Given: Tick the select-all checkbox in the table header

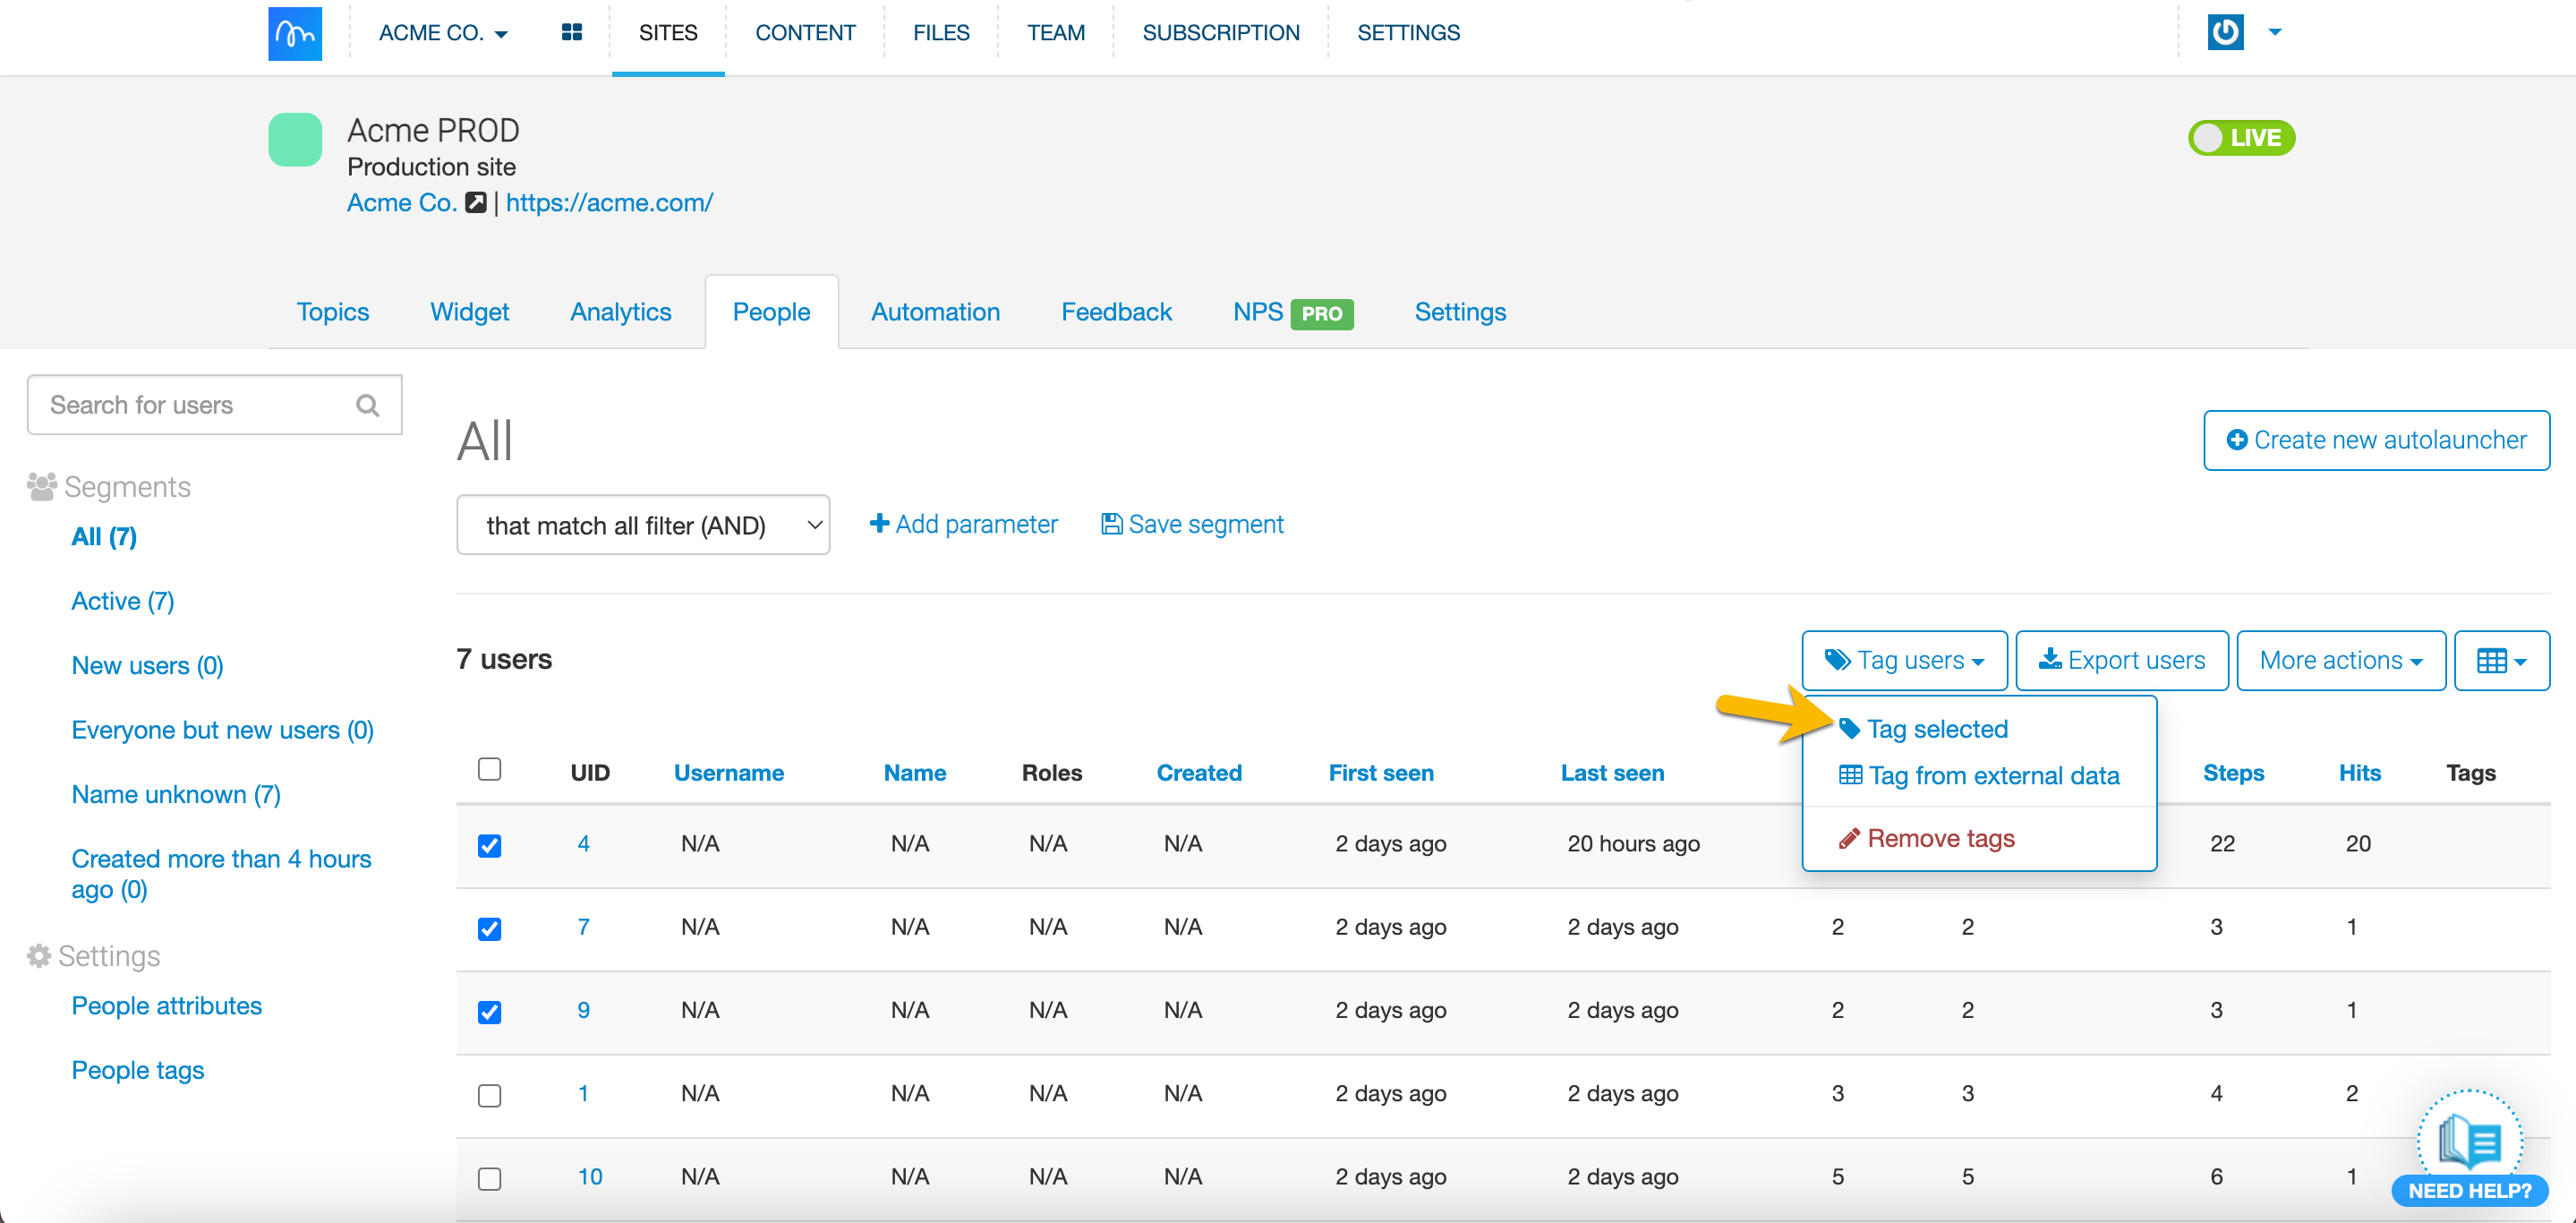Looking at the screenshot, I should (x=489, y=769).
